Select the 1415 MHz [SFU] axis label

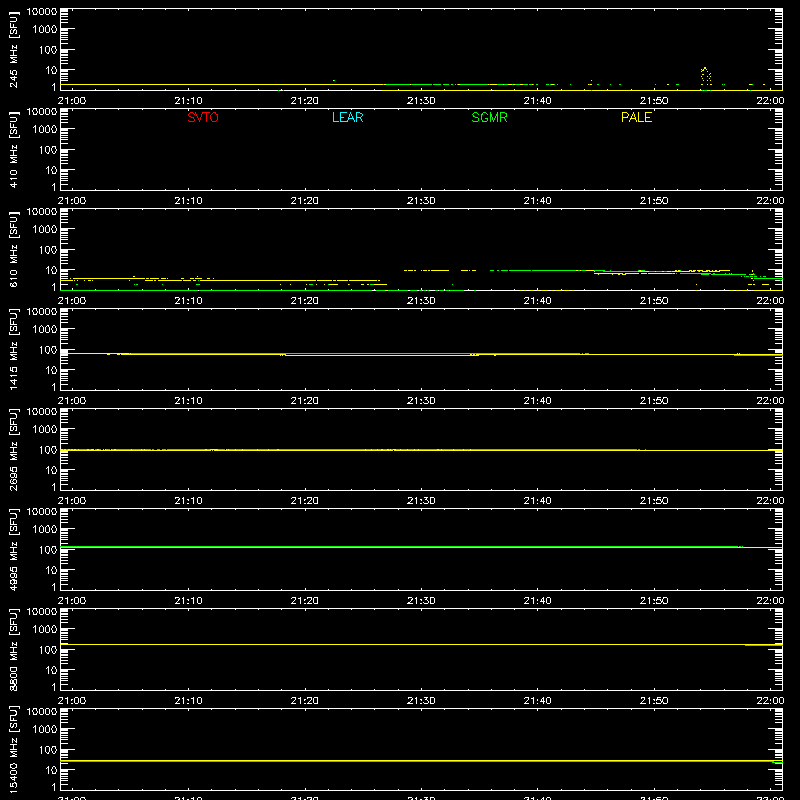click(x=13, y=349)
